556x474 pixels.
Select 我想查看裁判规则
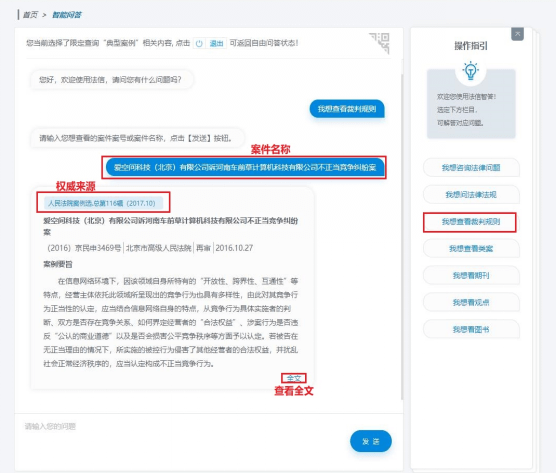[471, 222]
